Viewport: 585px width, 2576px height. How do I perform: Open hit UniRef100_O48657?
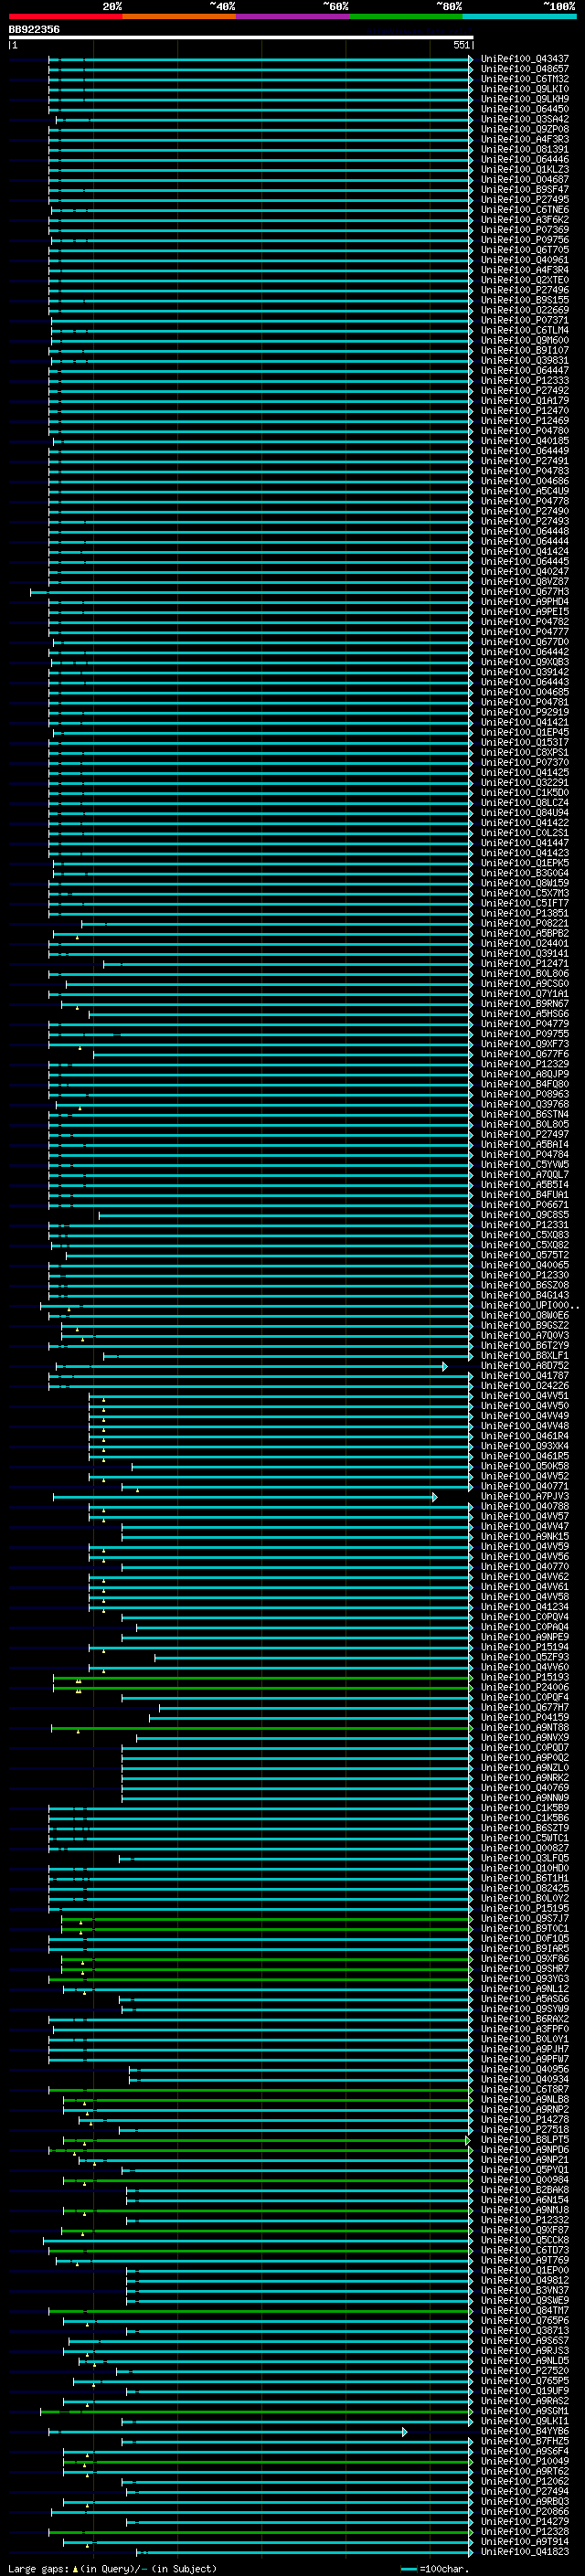[x=524, y=69]
